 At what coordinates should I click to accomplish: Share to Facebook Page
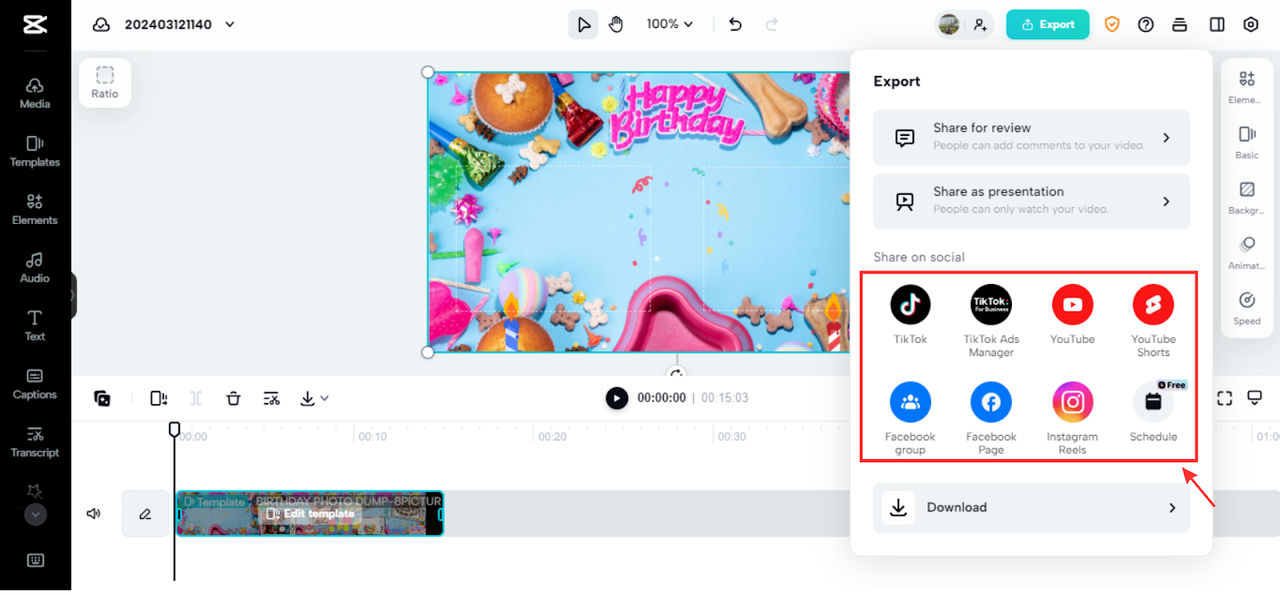[x=991, y=418]
